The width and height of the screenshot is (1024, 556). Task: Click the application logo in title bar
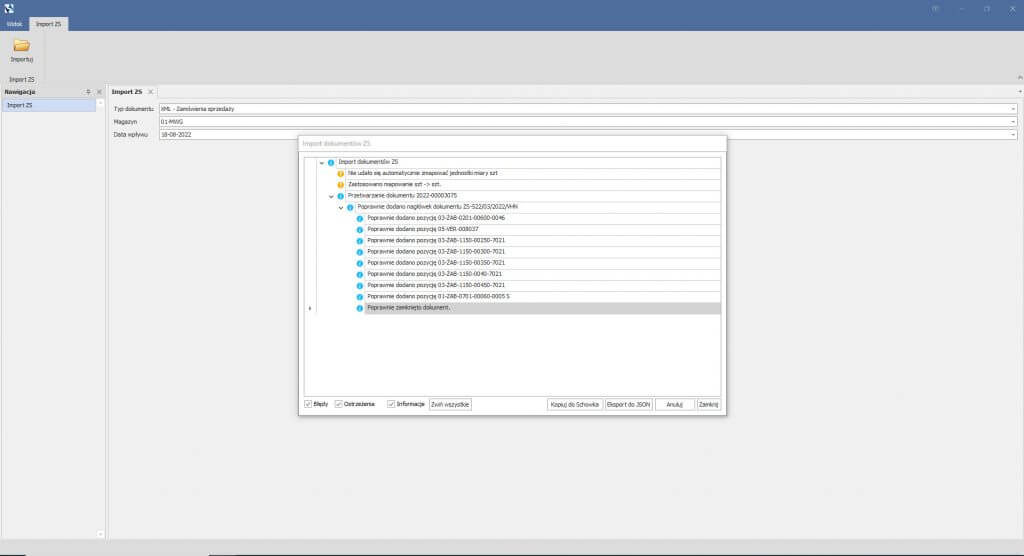(x=9, y=8)
